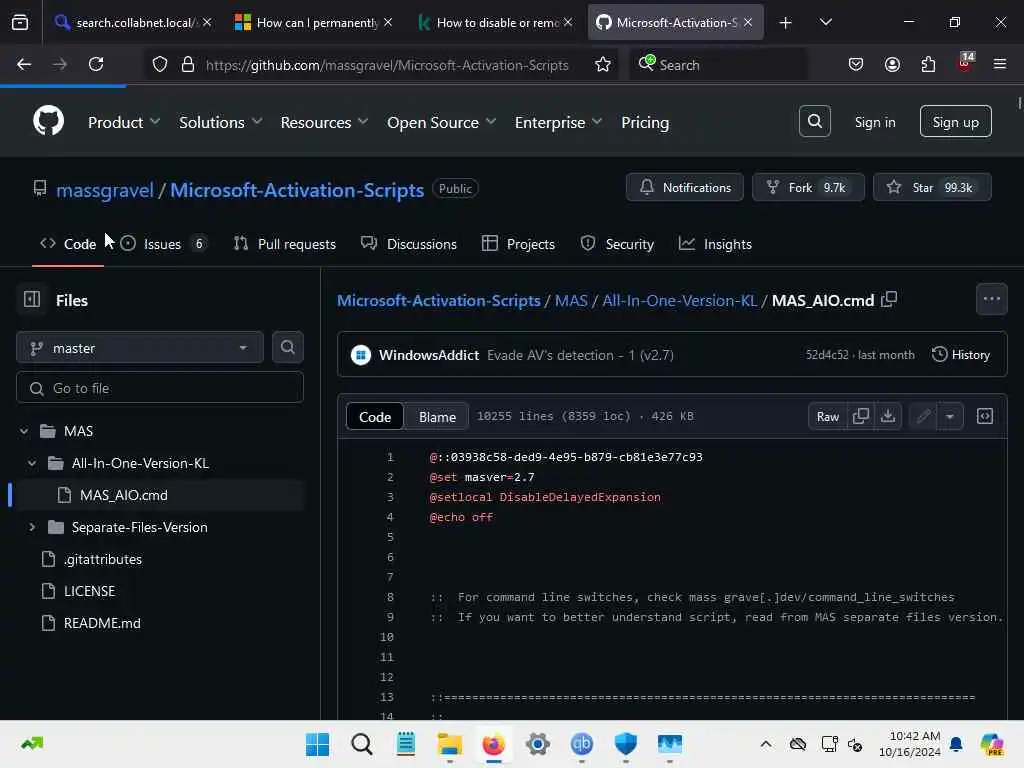Image resolution: width=1024 pixels, height=768 pixels.
Task: Click the Sign up button
Action: pyautogui.click(x=955, y=121)
